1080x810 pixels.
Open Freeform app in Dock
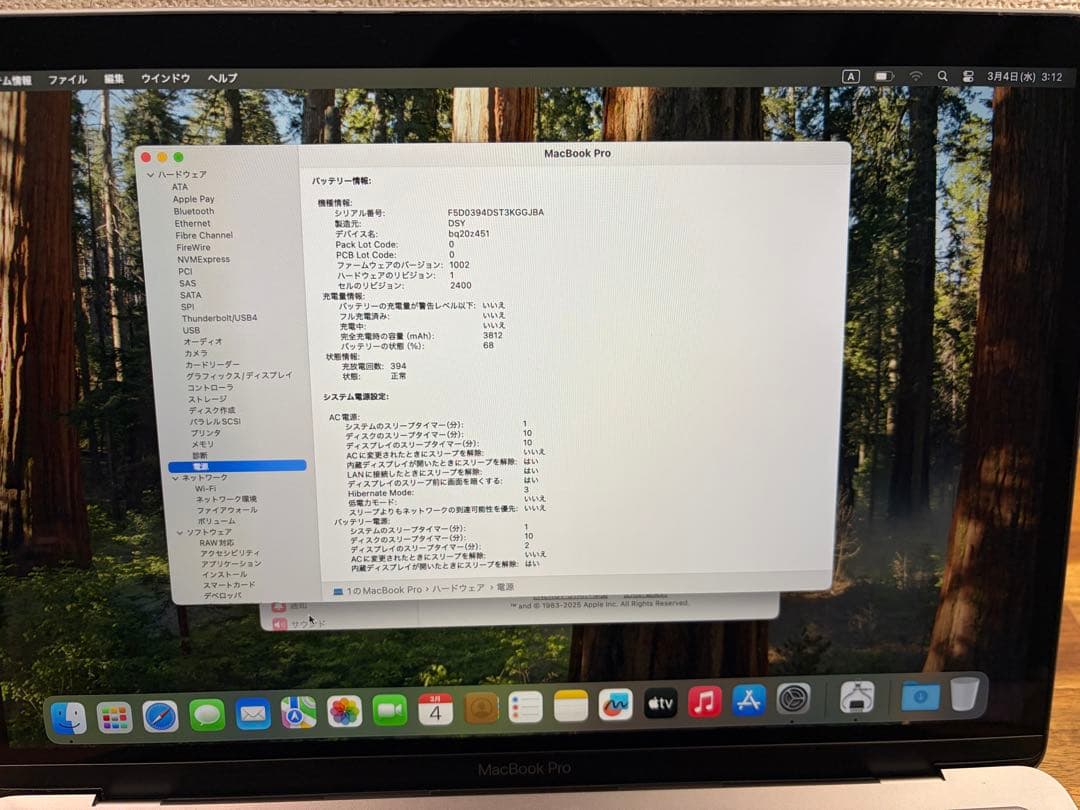pos(616,705)
